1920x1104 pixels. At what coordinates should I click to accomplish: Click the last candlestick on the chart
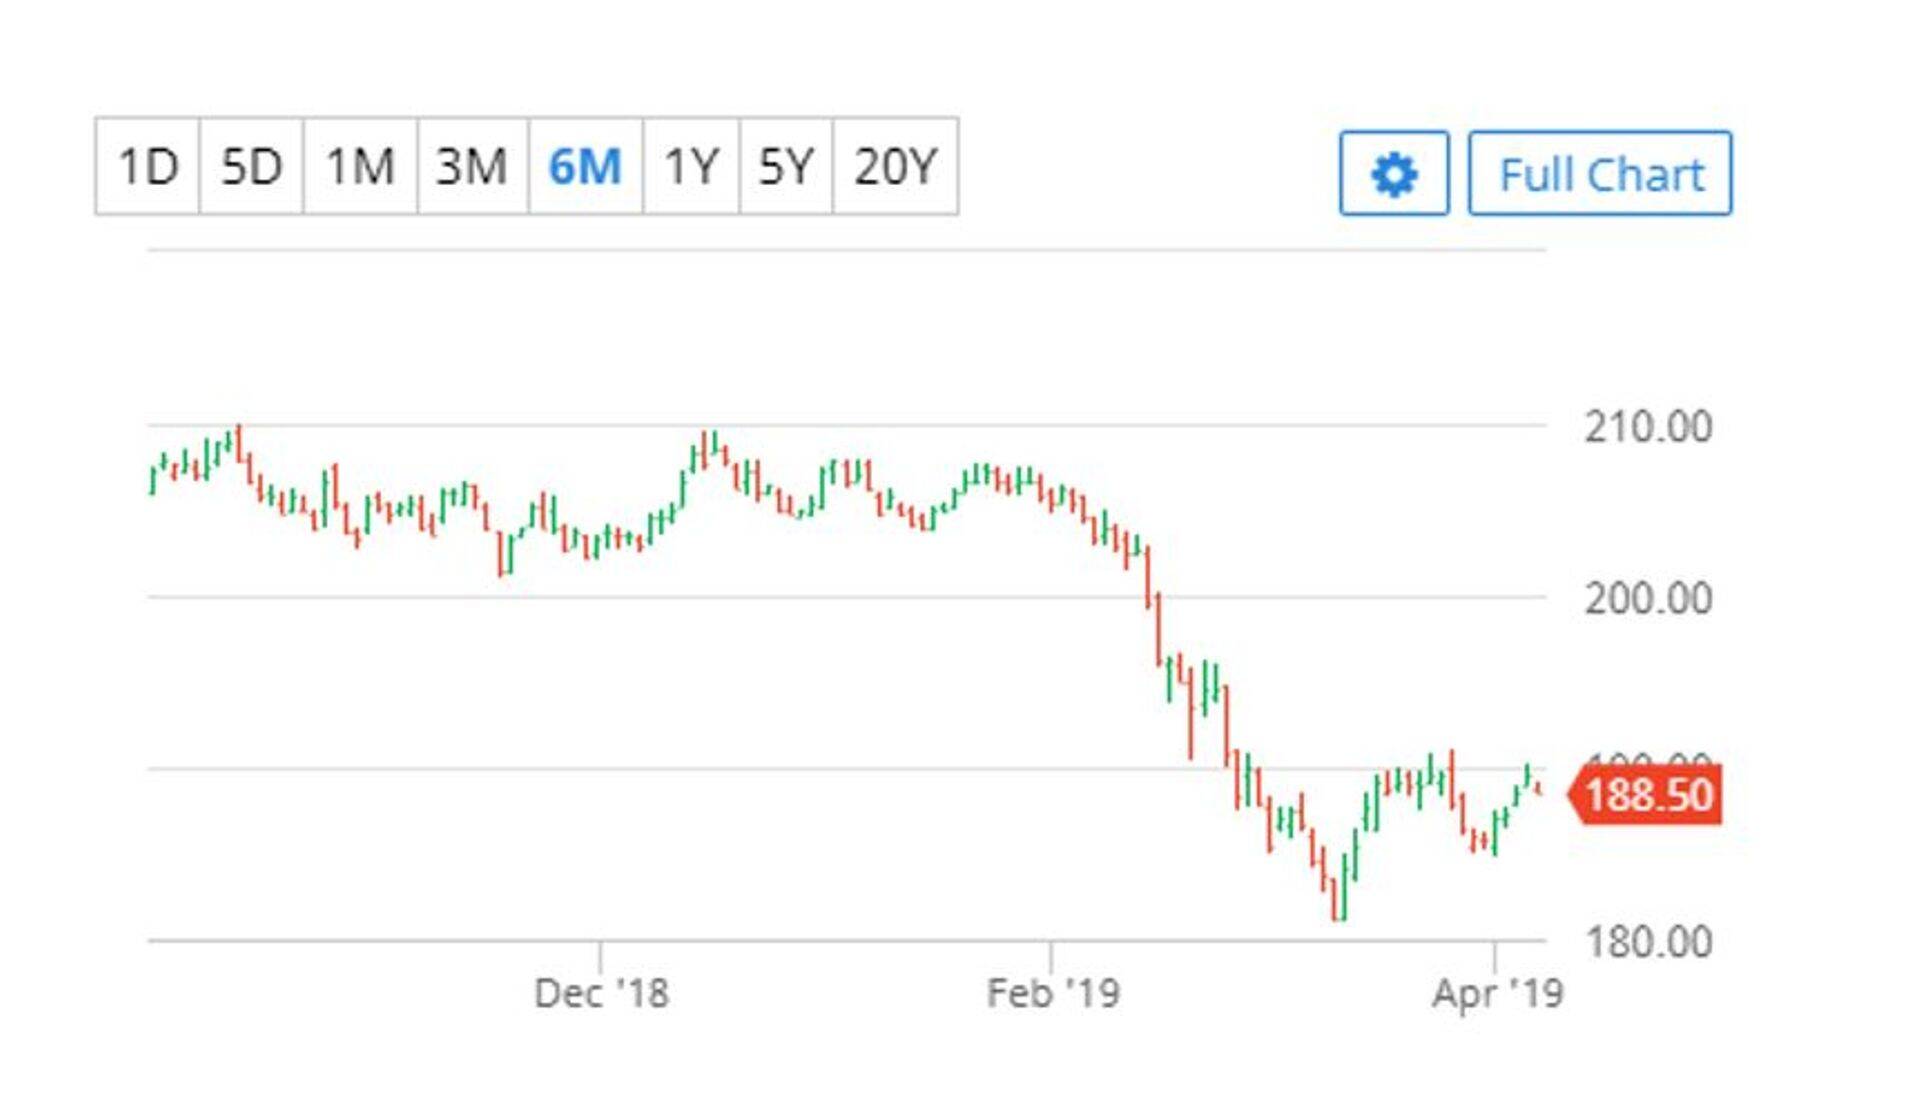pos(1539,790)
